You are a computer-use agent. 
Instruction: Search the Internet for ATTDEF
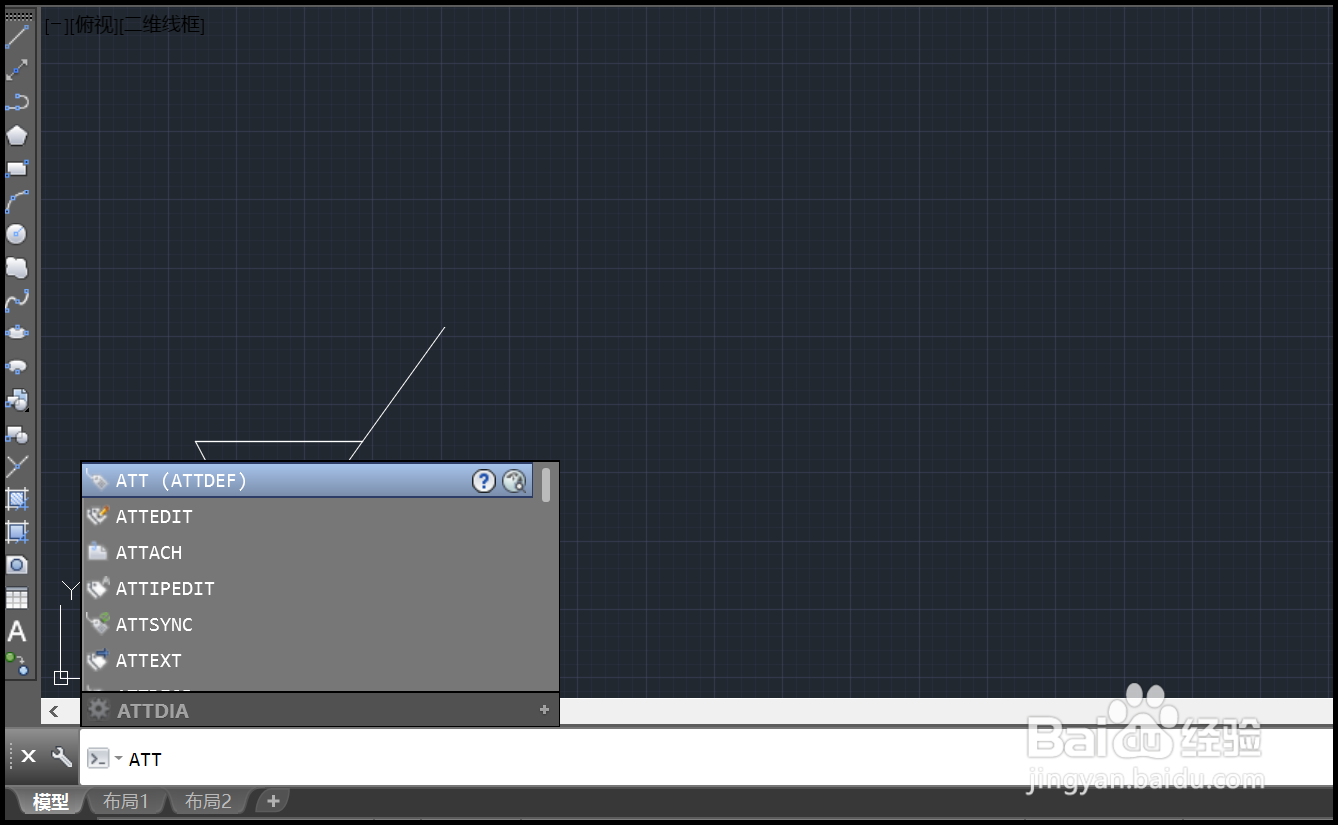click(x=514, y=481)
